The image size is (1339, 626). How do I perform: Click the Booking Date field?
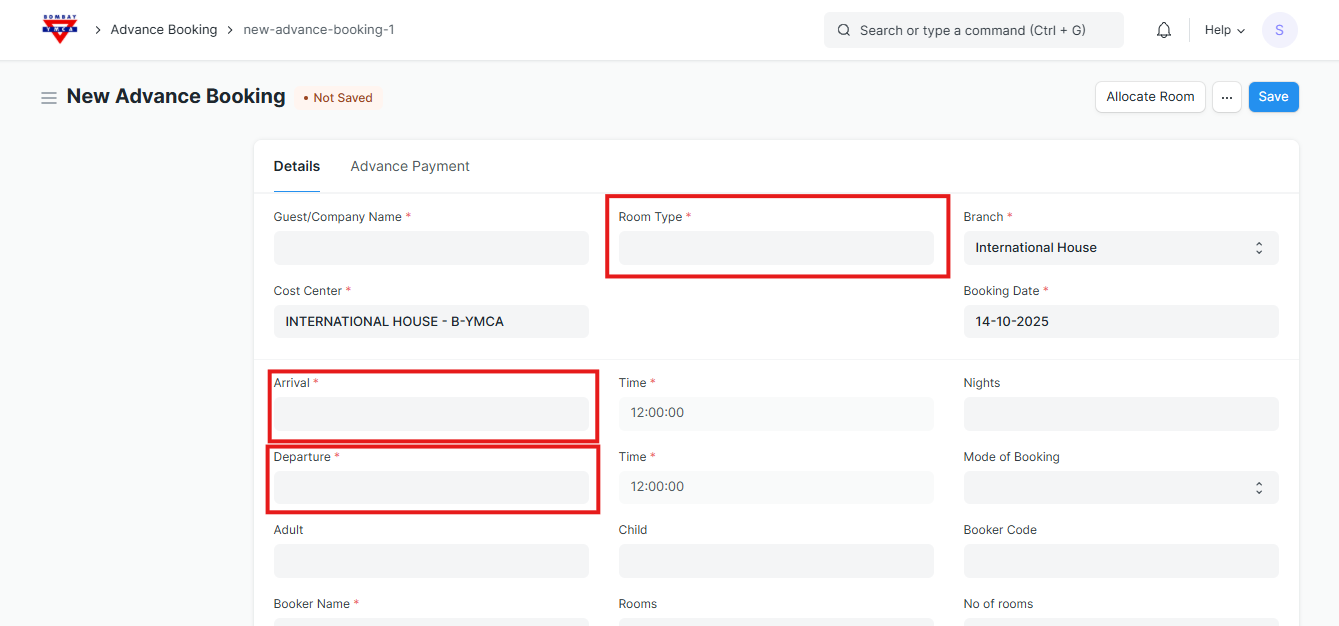tap(1120, 322)
